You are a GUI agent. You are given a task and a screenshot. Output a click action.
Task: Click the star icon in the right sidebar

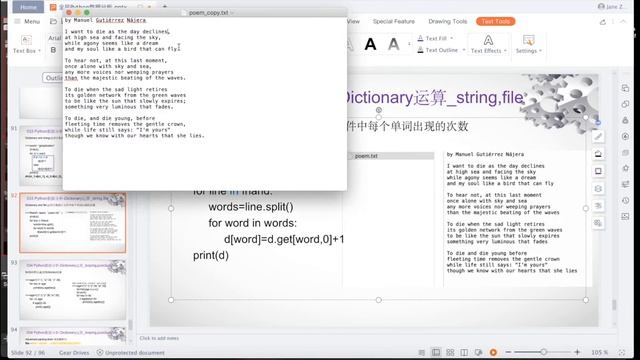[625, 168]
